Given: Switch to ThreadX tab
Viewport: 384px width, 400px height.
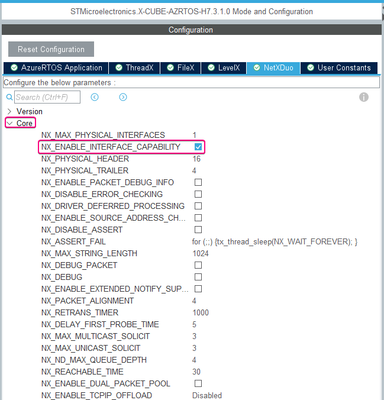Looking at the screenshot, I should [134, 68].
